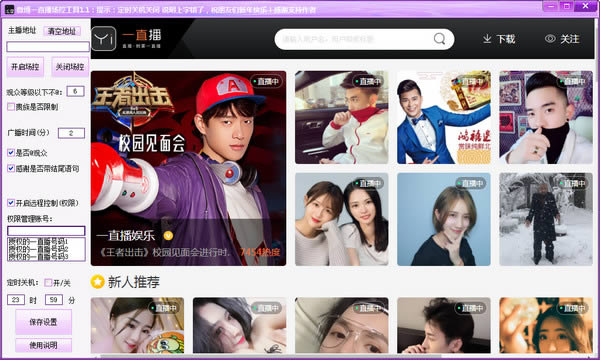Uncheck the 是否@观众 checkbox
This screenshot has height=360, width=600.
point(11,153)
